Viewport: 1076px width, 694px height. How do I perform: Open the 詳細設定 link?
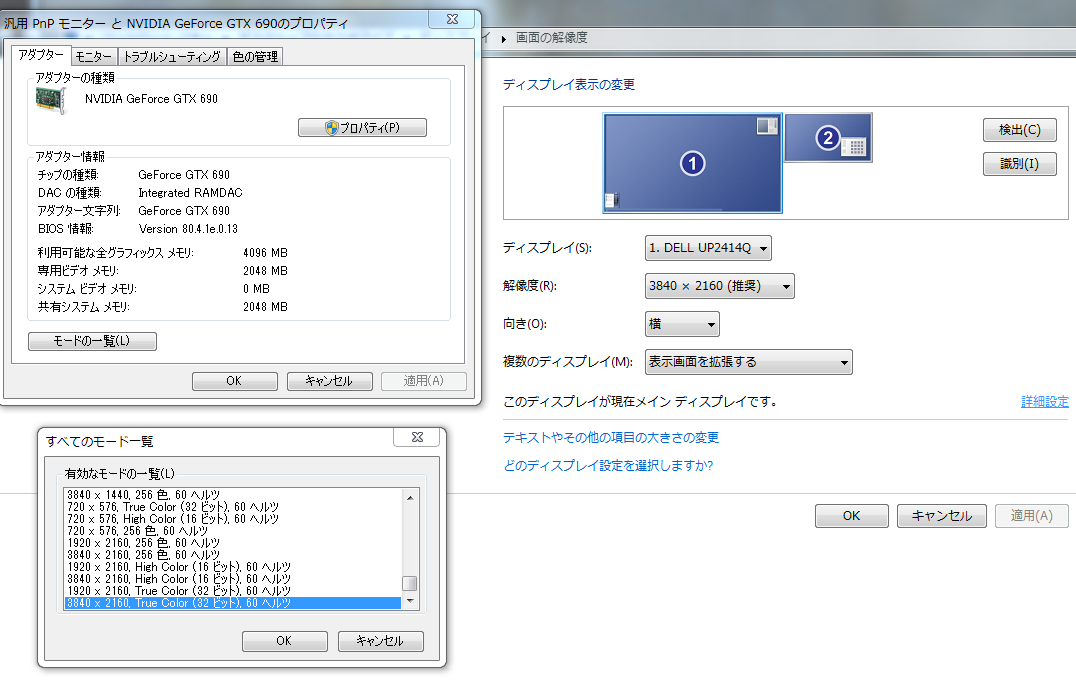(x=1044, y=402)
